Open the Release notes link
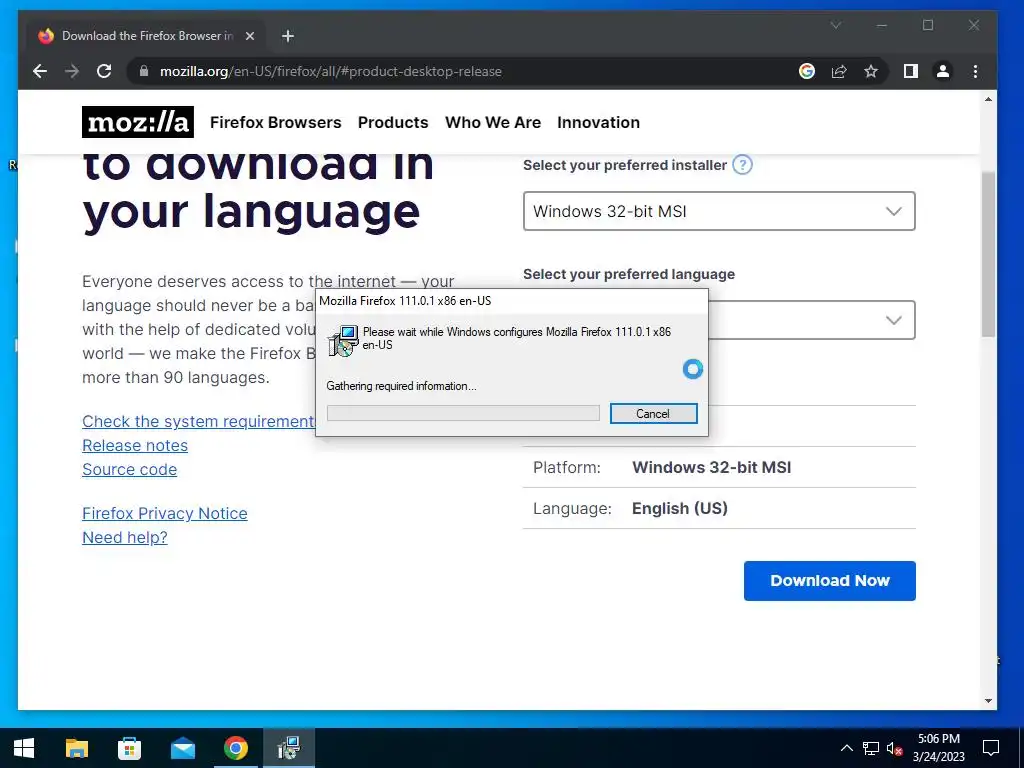The image size is (1024, 768). click(135, 445)
